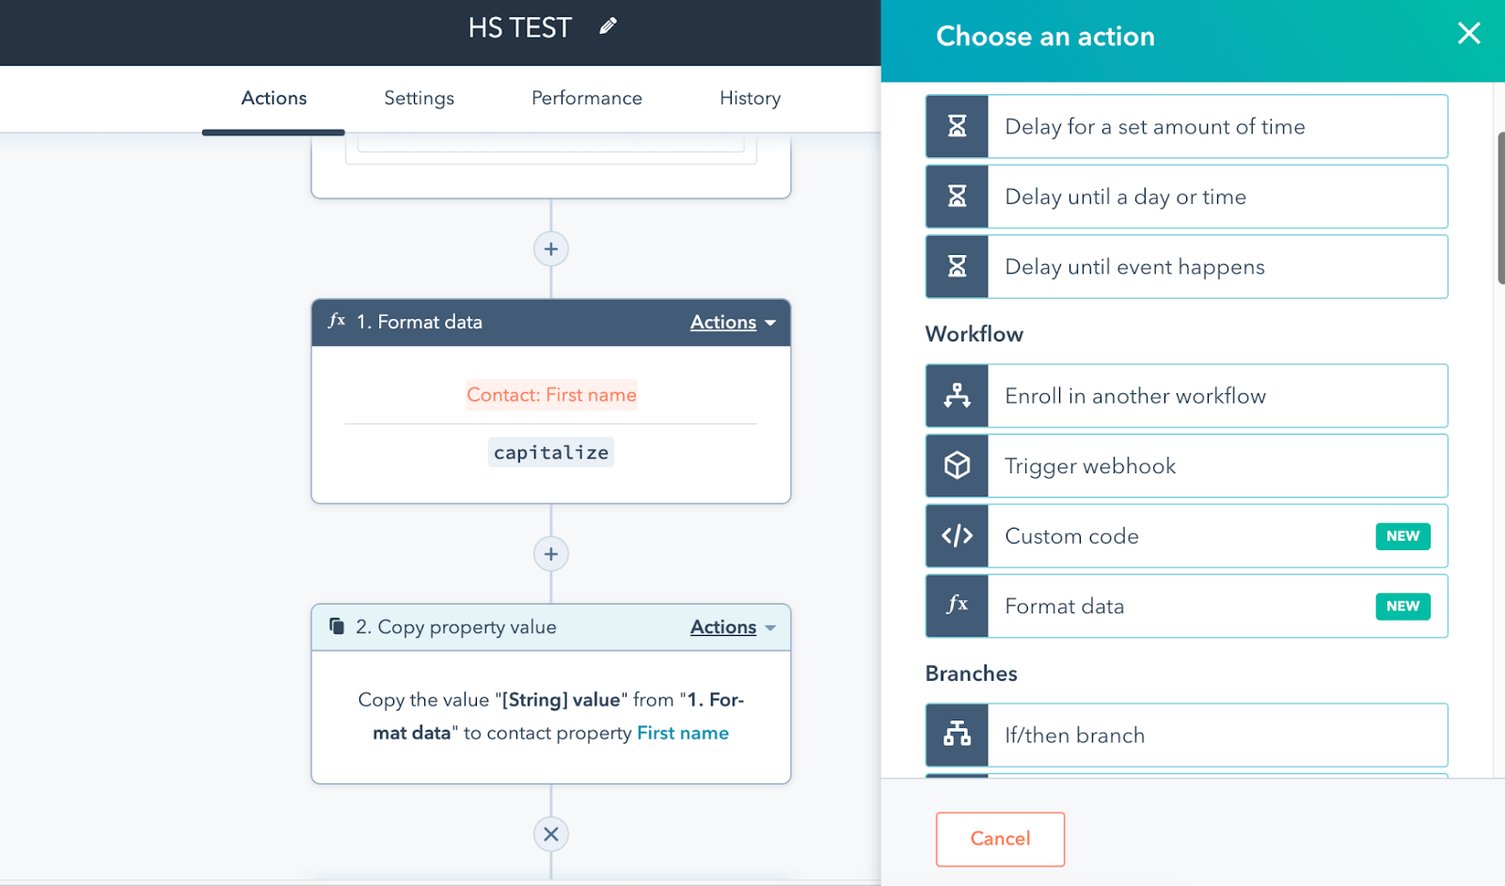Choose the Custom code action

click(x=1187, y=536)
